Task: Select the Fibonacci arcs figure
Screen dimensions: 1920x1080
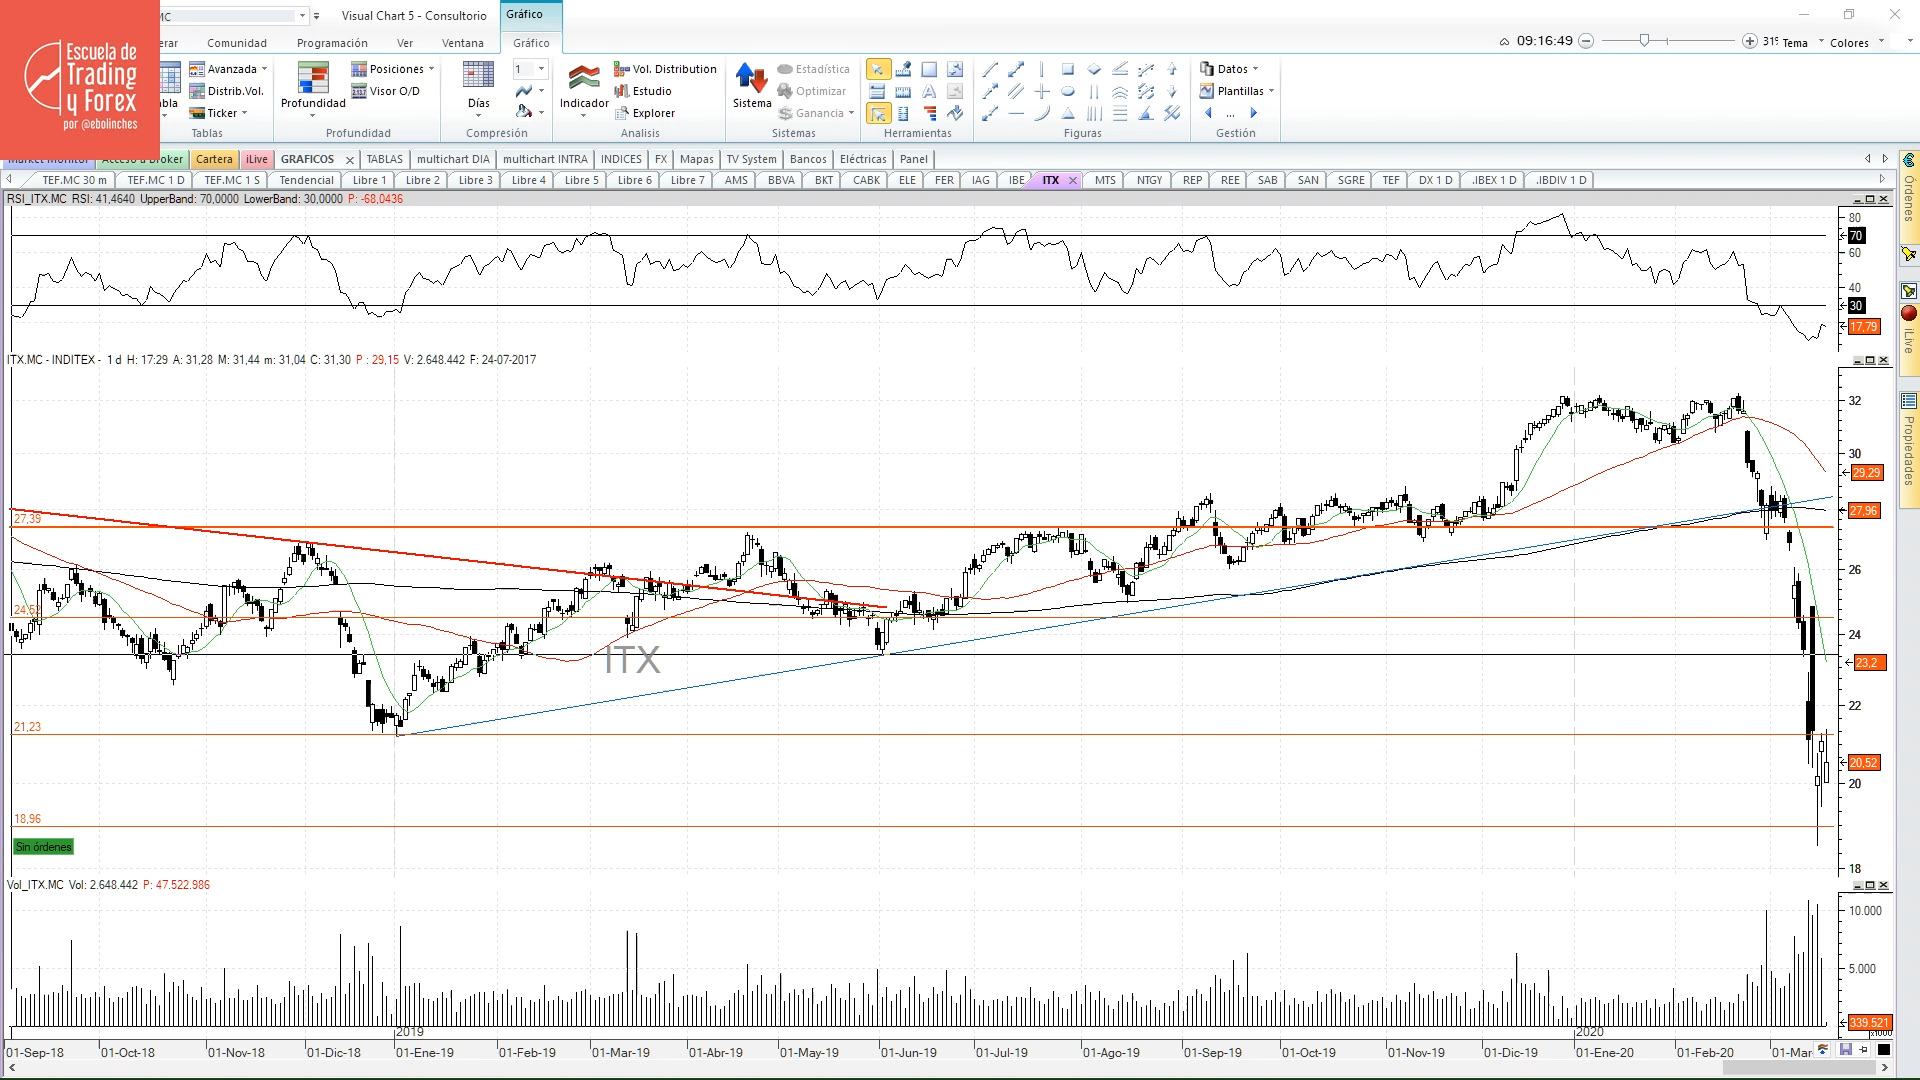Action: coord(1120,91)
